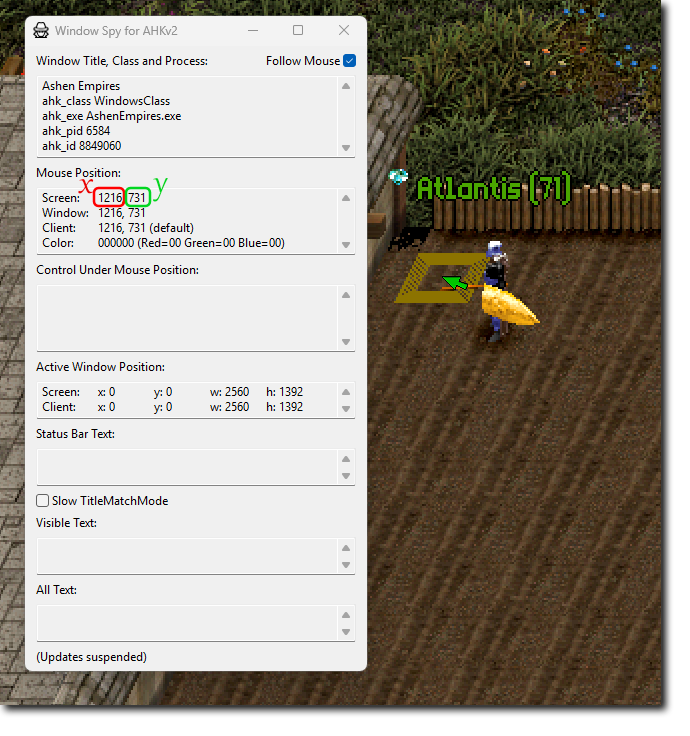Click up arrow in All Text box
The width and height of the screenshot is (690, 736).
pyautogui.click(x=346, y=615)
